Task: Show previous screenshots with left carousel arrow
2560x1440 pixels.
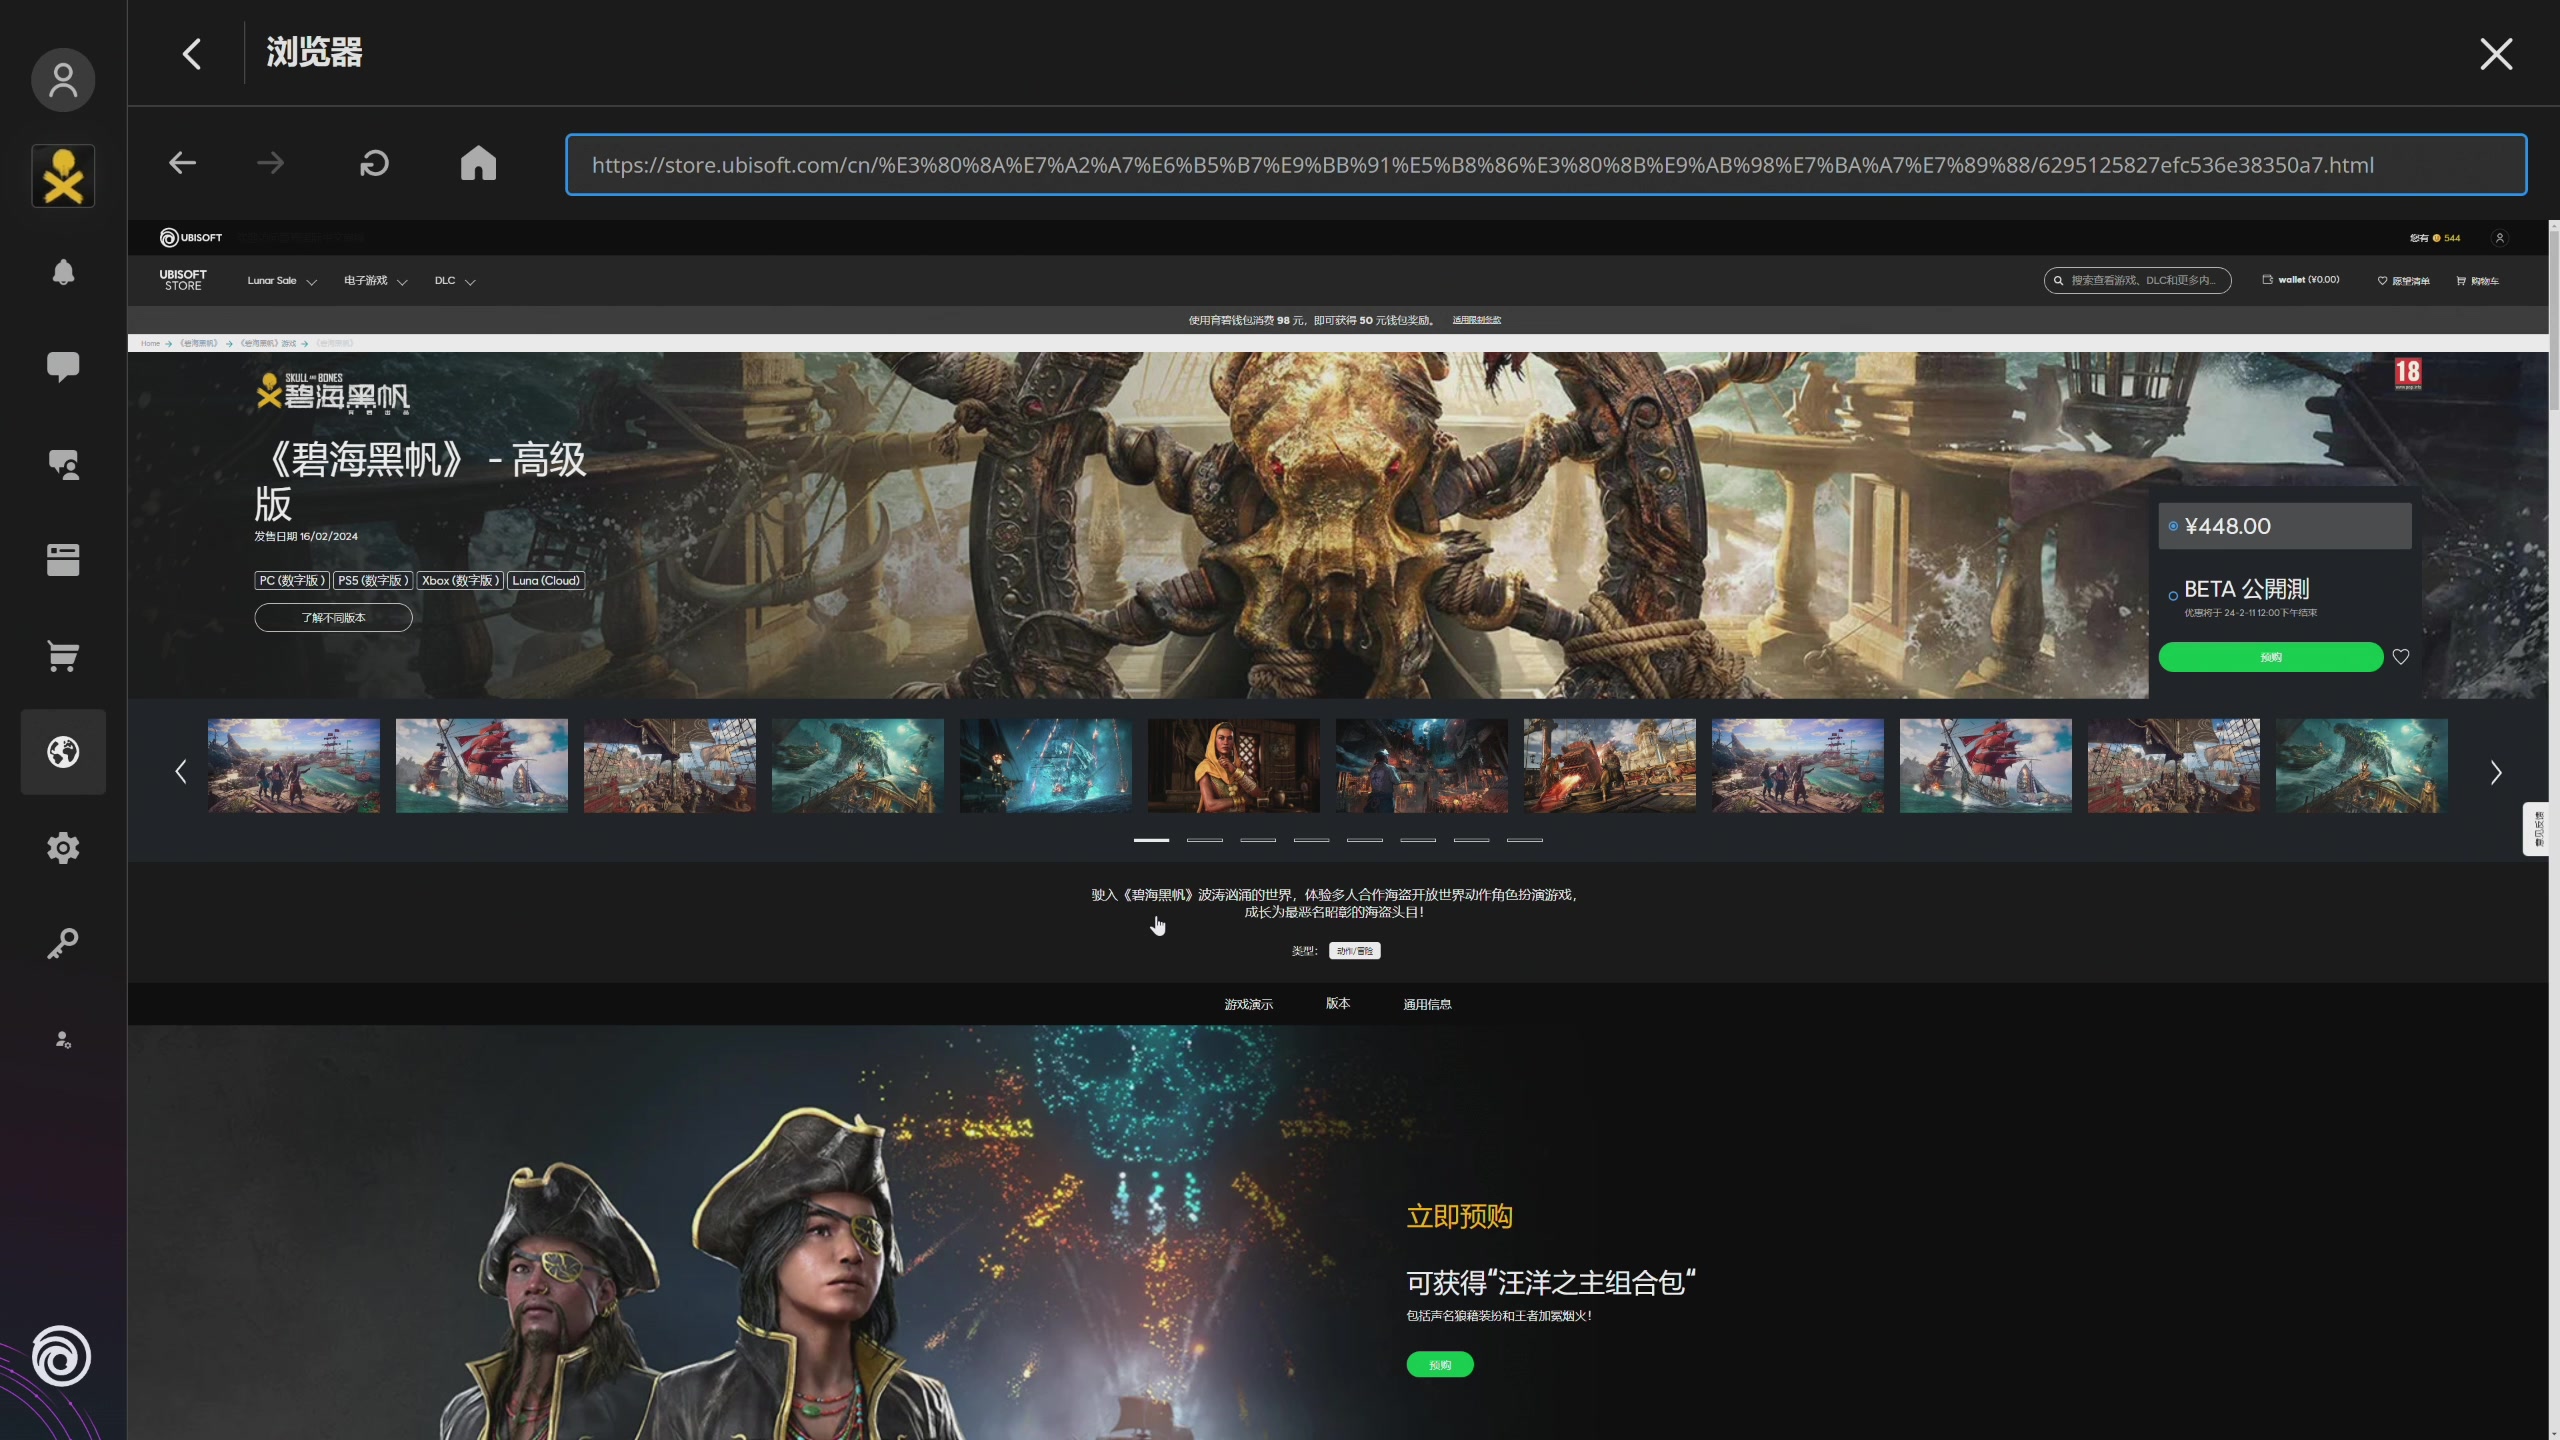Action: 181,772
